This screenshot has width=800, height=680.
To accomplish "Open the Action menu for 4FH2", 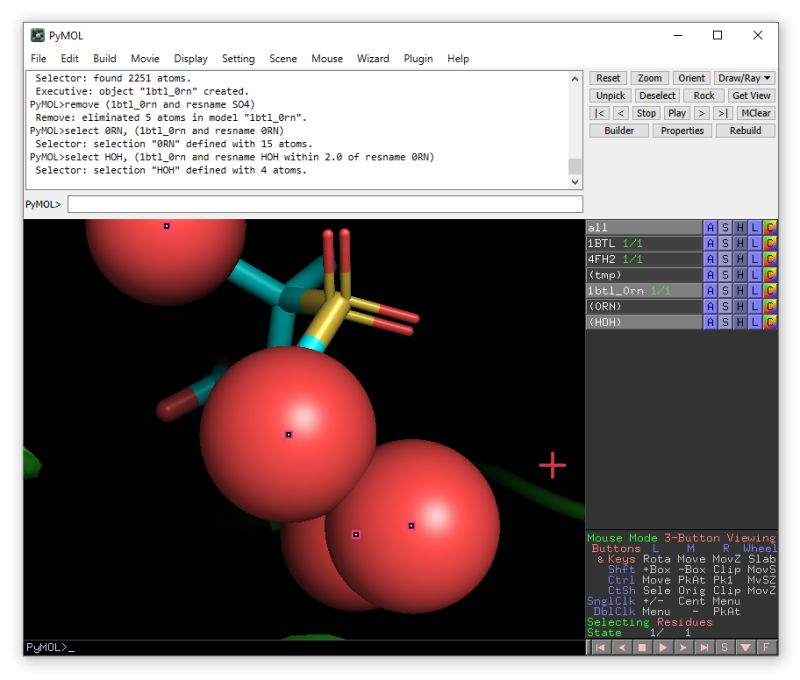I will click(710, 259).
